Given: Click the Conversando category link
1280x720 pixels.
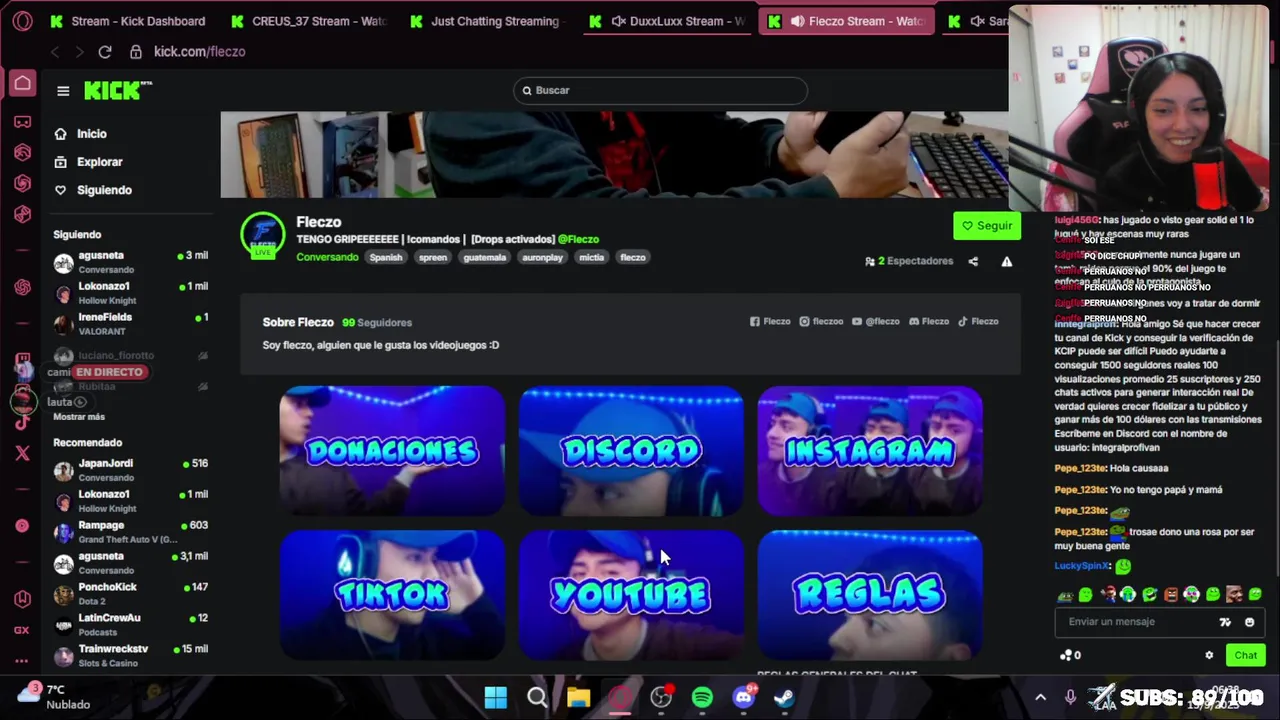Looking at the screenshot, I should 327,258.
